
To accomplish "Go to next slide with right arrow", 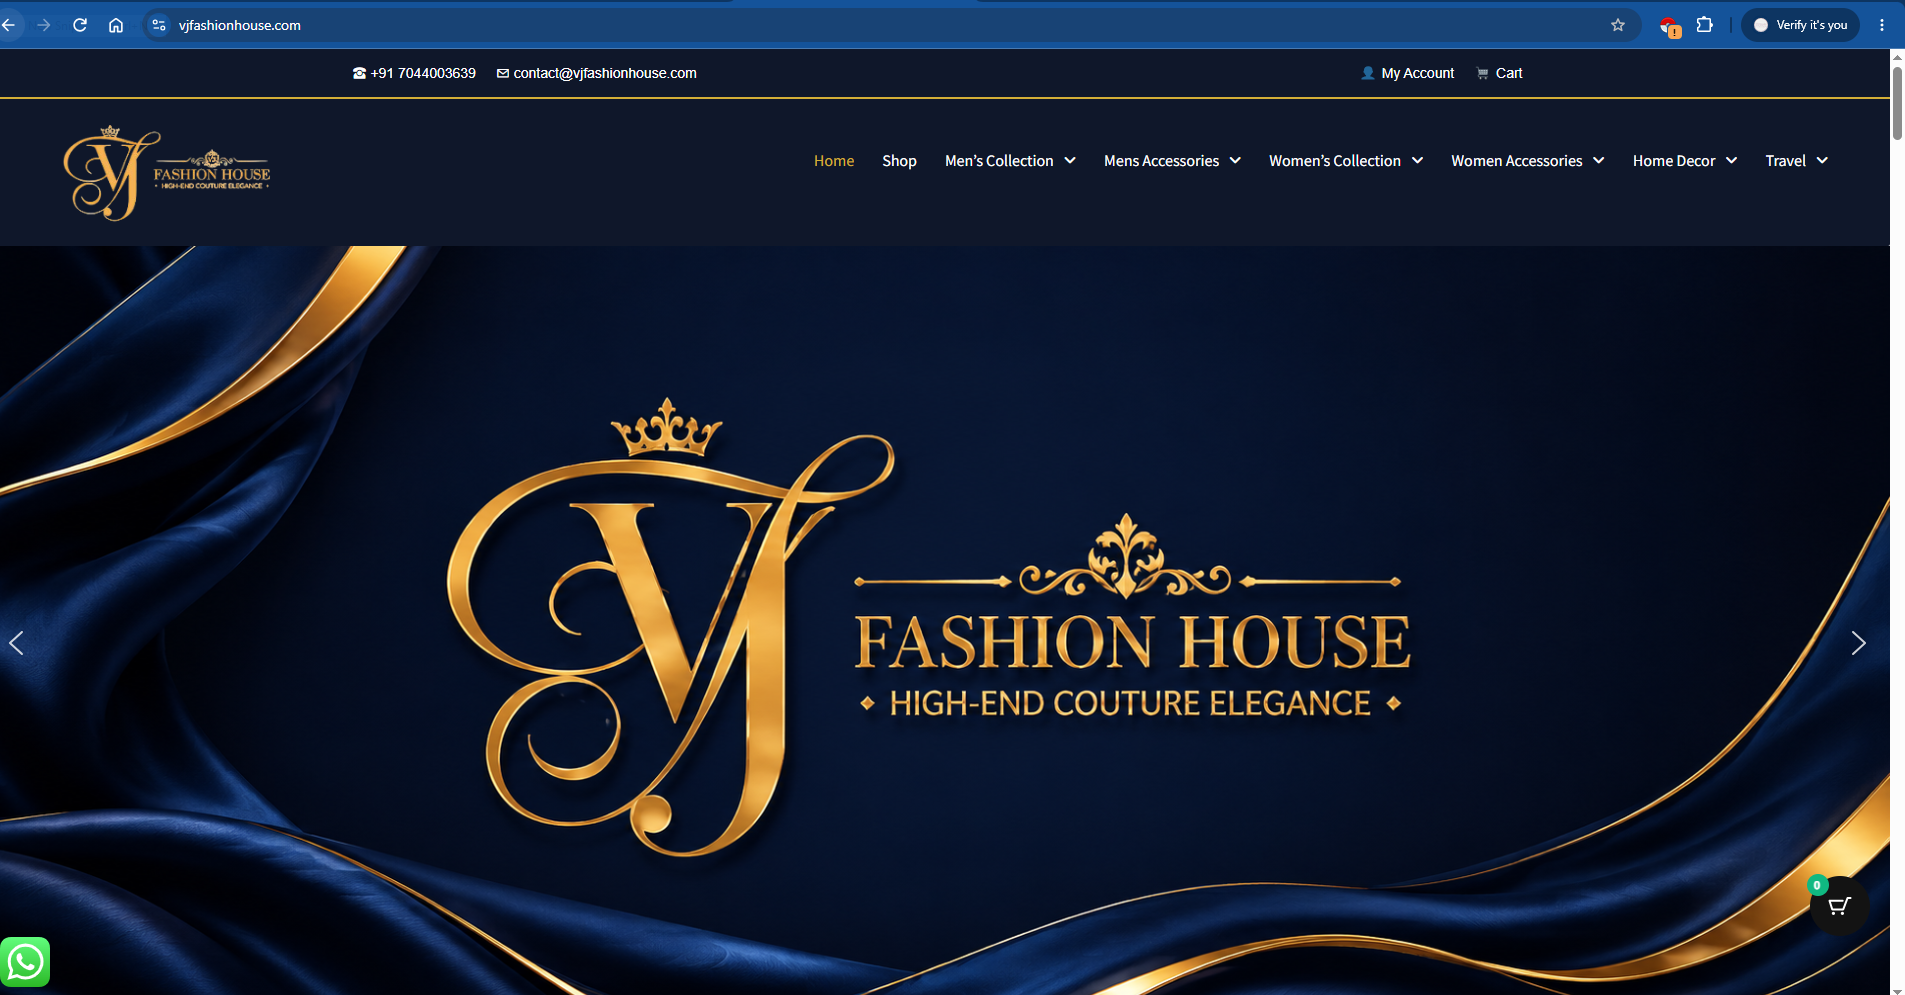I will [1858, 643].
